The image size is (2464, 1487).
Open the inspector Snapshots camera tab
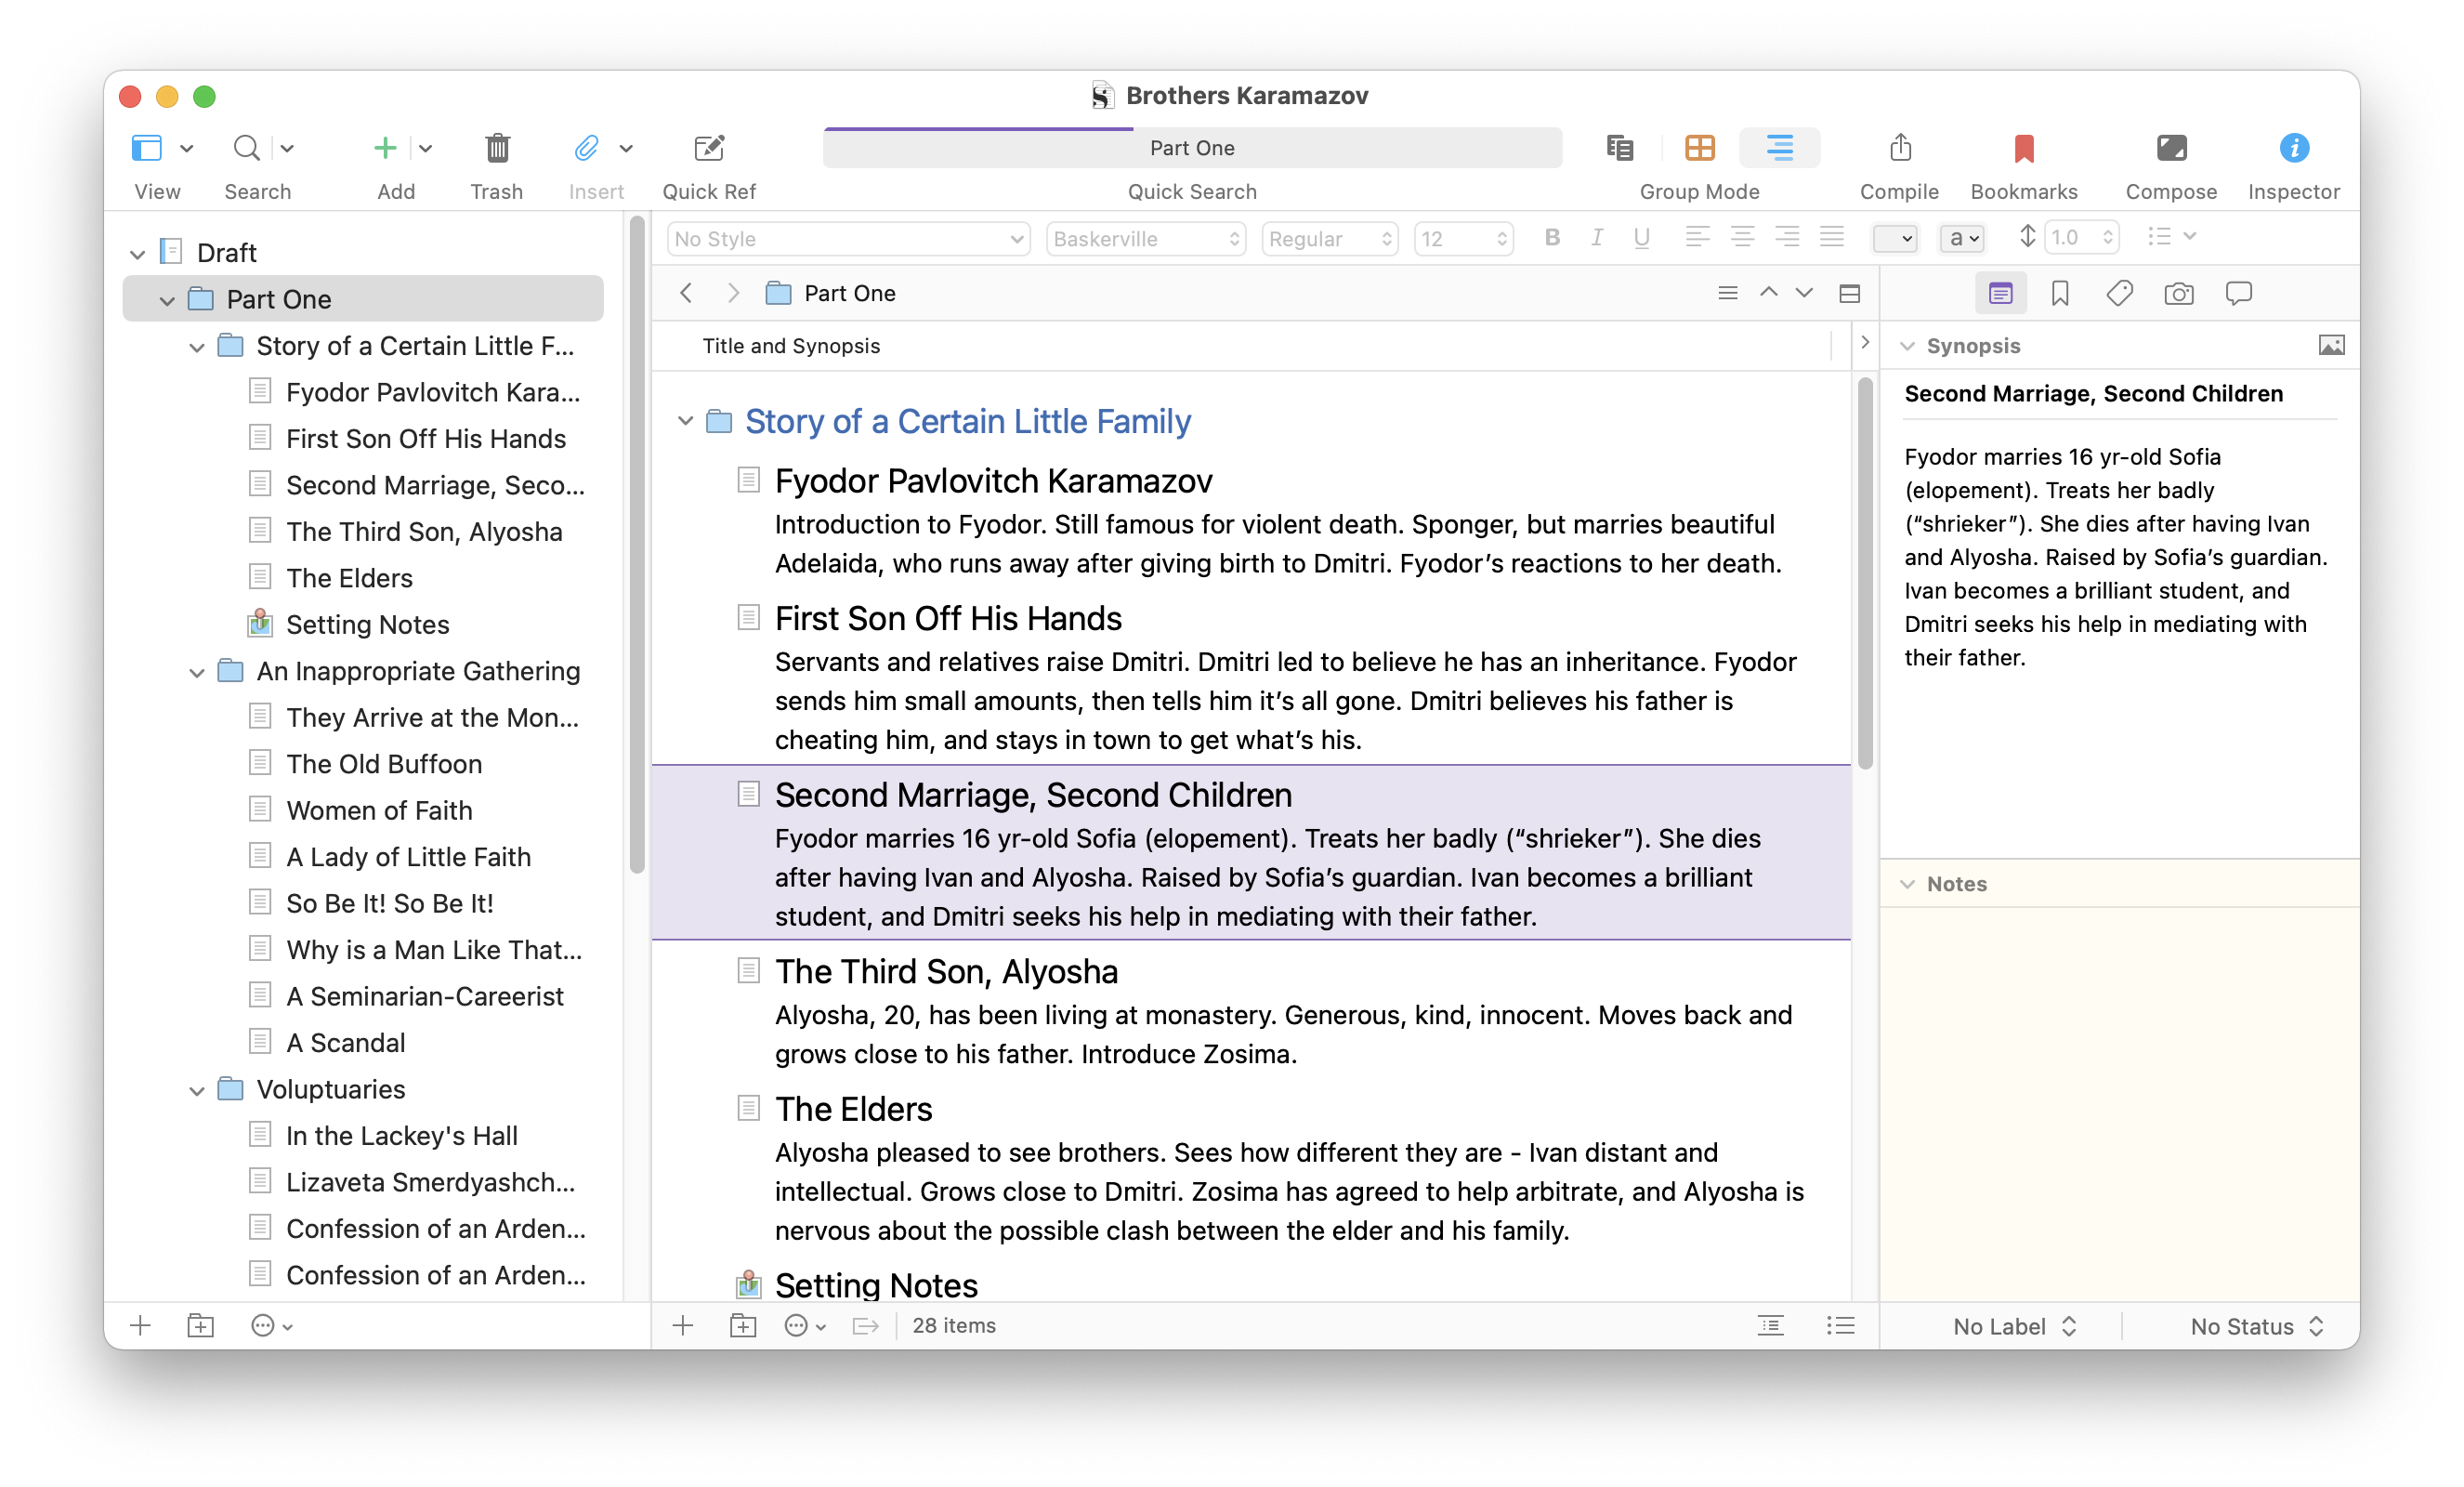(x=2178, y=294)
